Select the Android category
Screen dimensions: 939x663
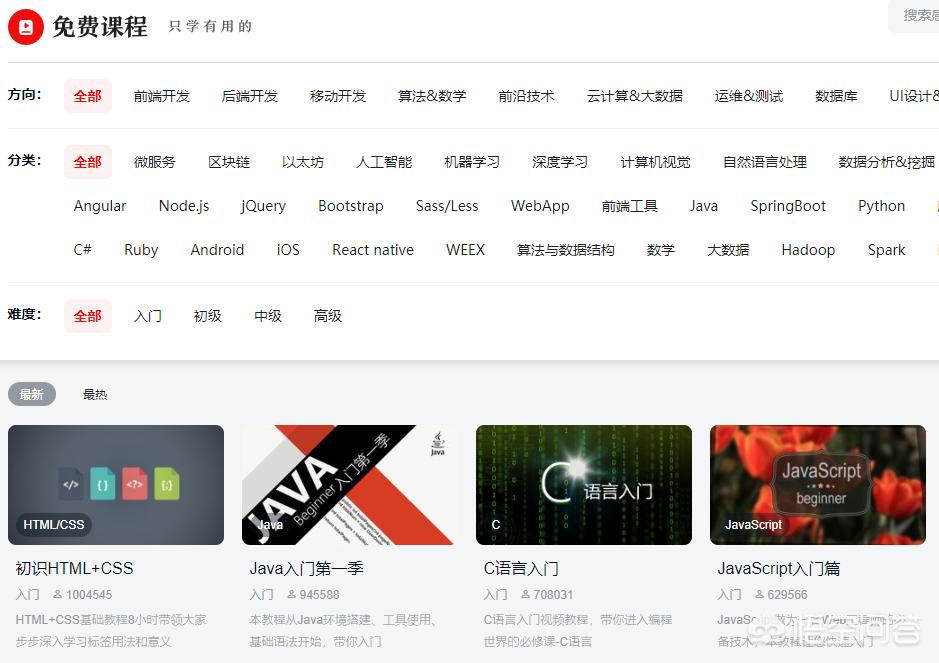coord(217,250)
